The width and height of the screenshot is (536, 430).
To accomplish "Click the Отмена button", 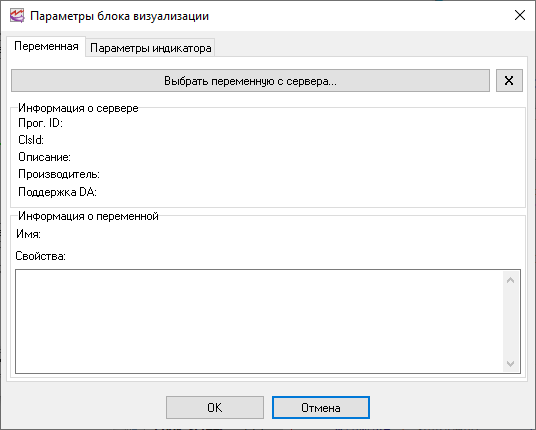I will click(321, 407).
